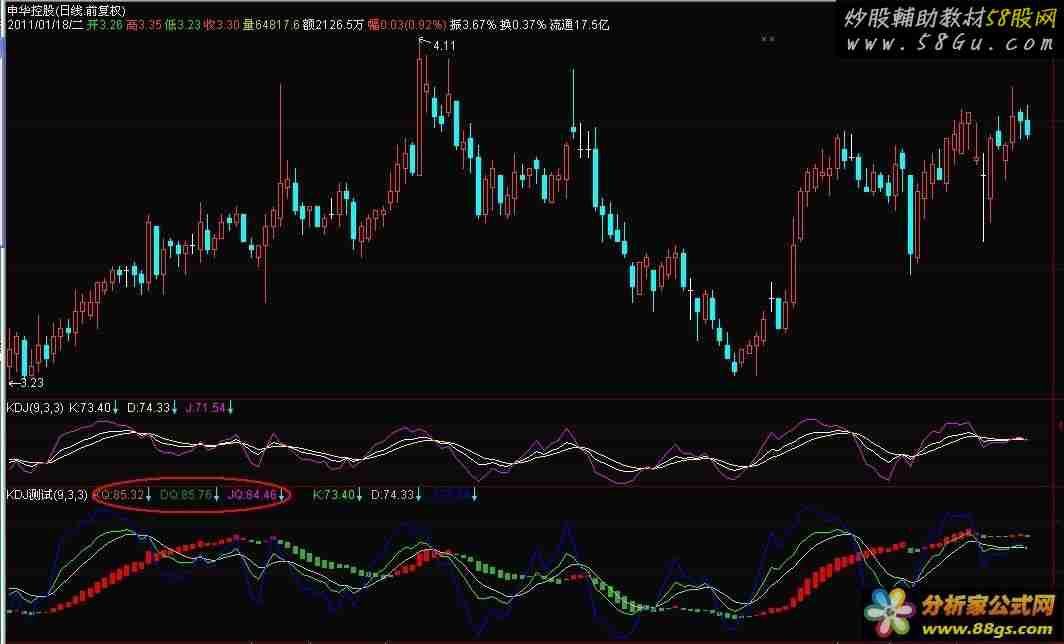Click the change value 幅0.03(0.92%)
The height and width of the screenshot is (644, 1064).
tap(407, 25)
